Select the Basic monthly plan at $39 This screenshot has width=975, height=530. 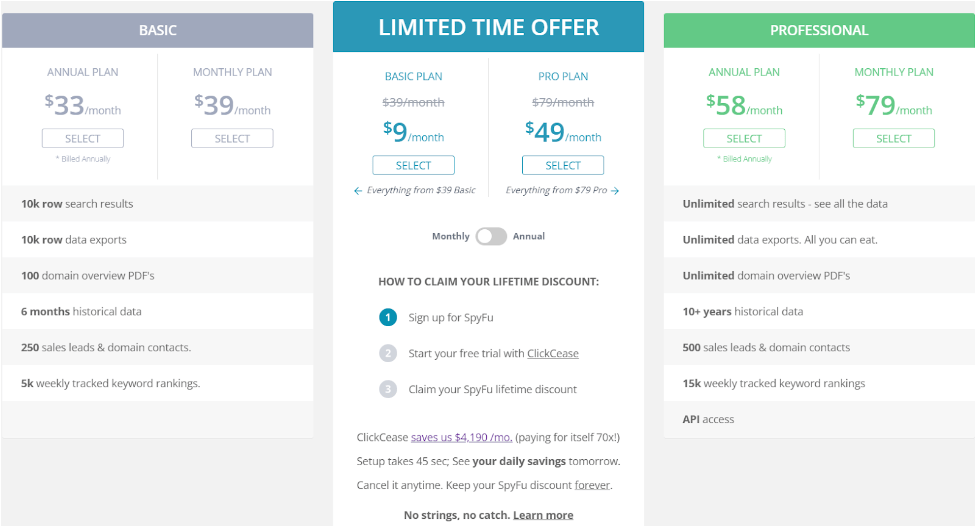tap(232, 138)
